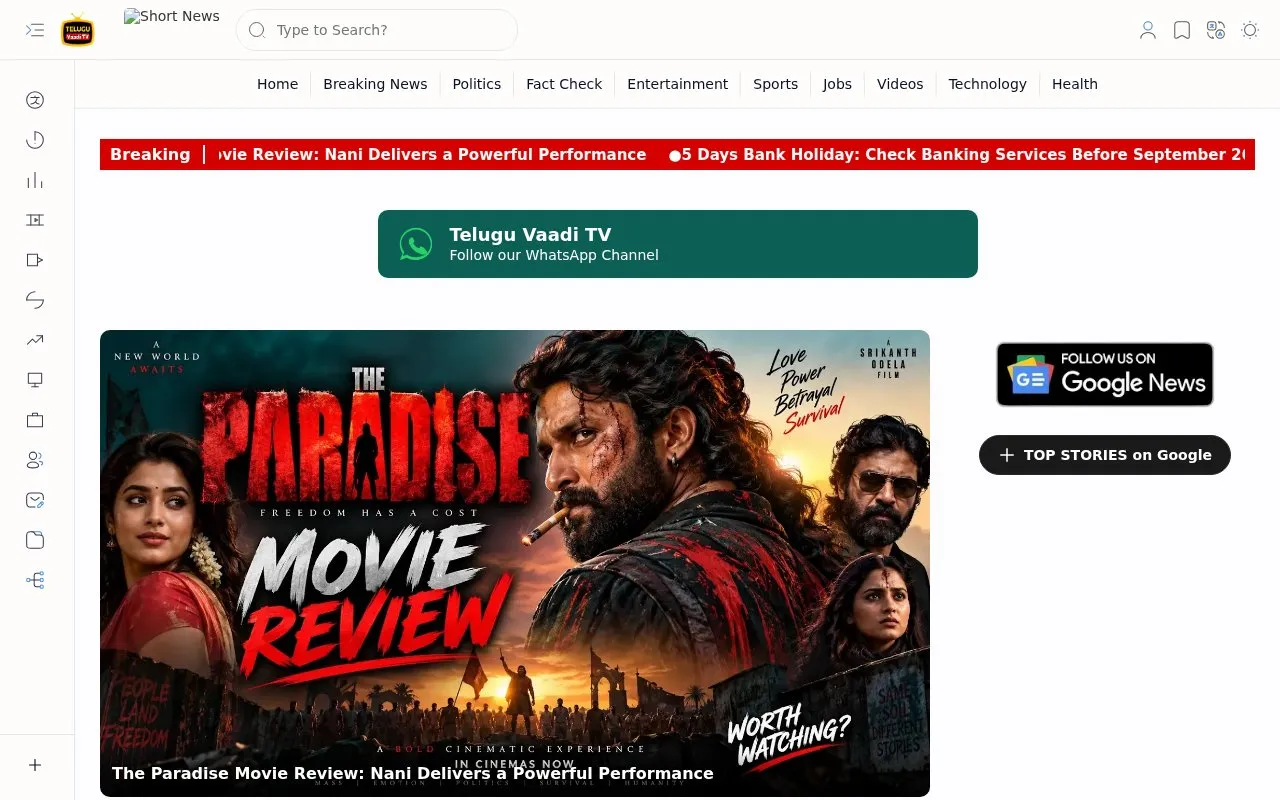Click the sidebar bar chart icon
This screenshot has height=800, width=1280.
click(35, 180)
